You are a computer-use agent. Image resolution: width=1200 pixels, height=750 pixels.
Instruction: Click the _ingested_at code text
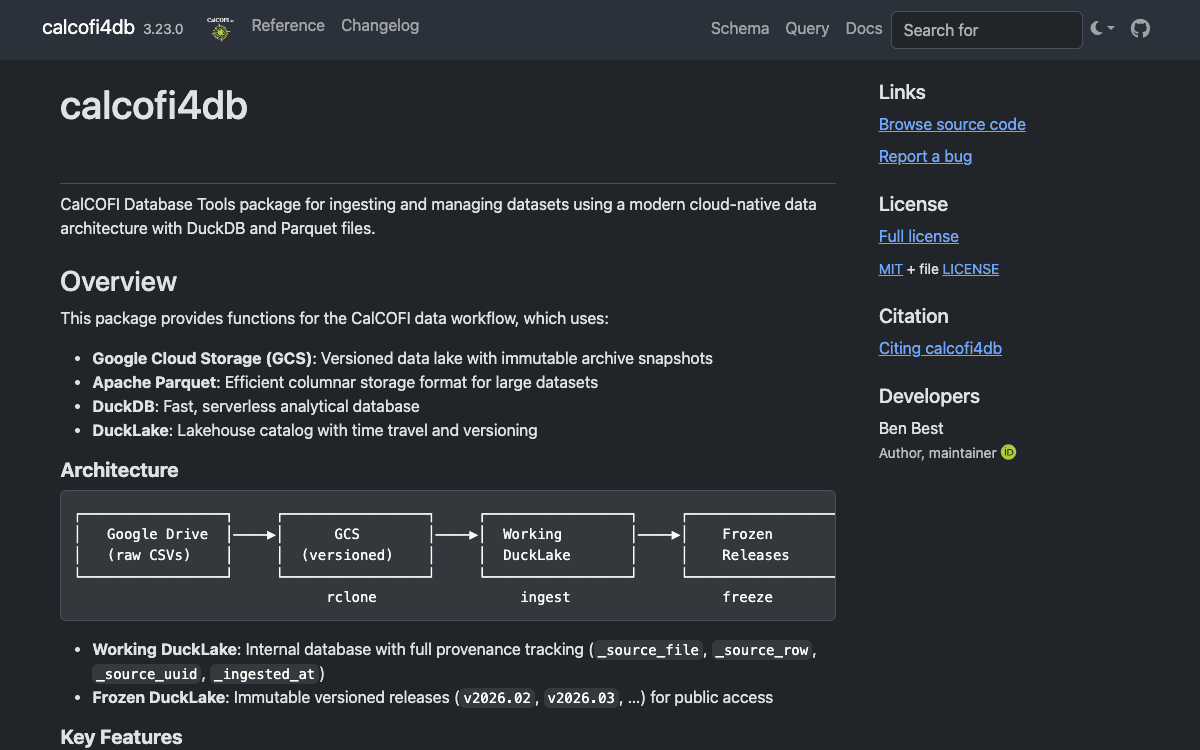(x=264, y=674)
